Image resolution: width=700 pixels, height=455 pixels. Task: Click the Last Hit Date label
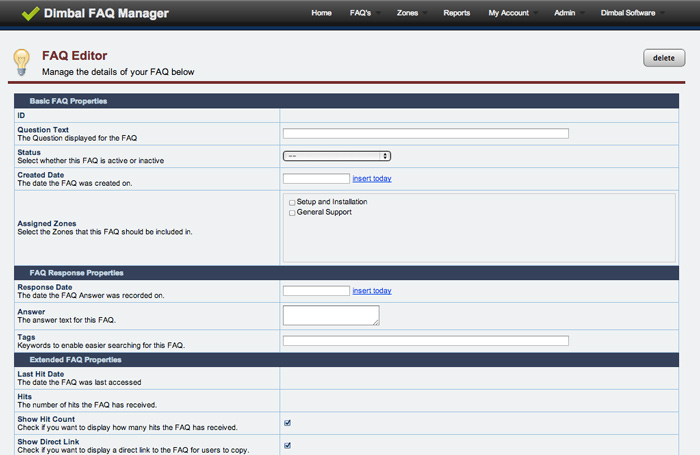click(x=41, y=374)
